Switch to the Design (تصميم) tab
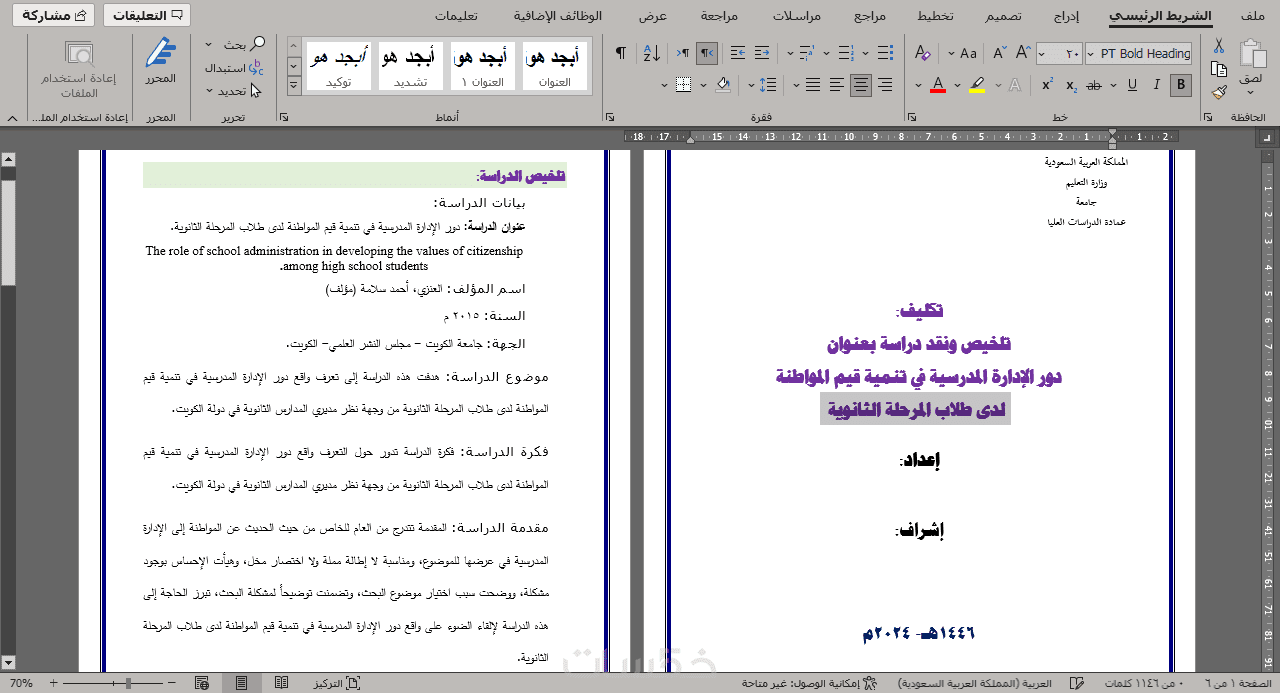This screenshot has height=693, width=1280. tap(1005, 16)
